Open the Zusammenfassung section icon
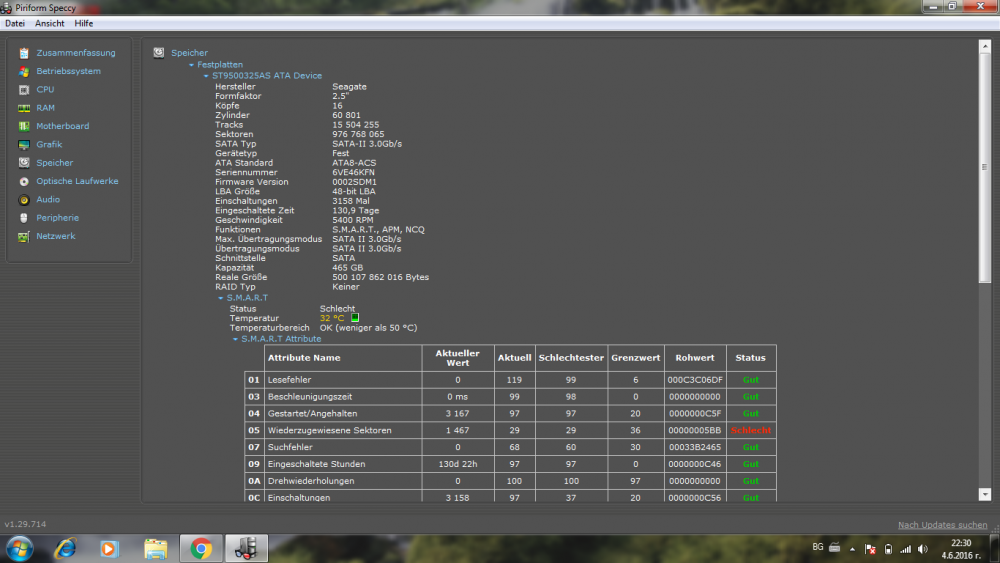 [x=24, y=53]
